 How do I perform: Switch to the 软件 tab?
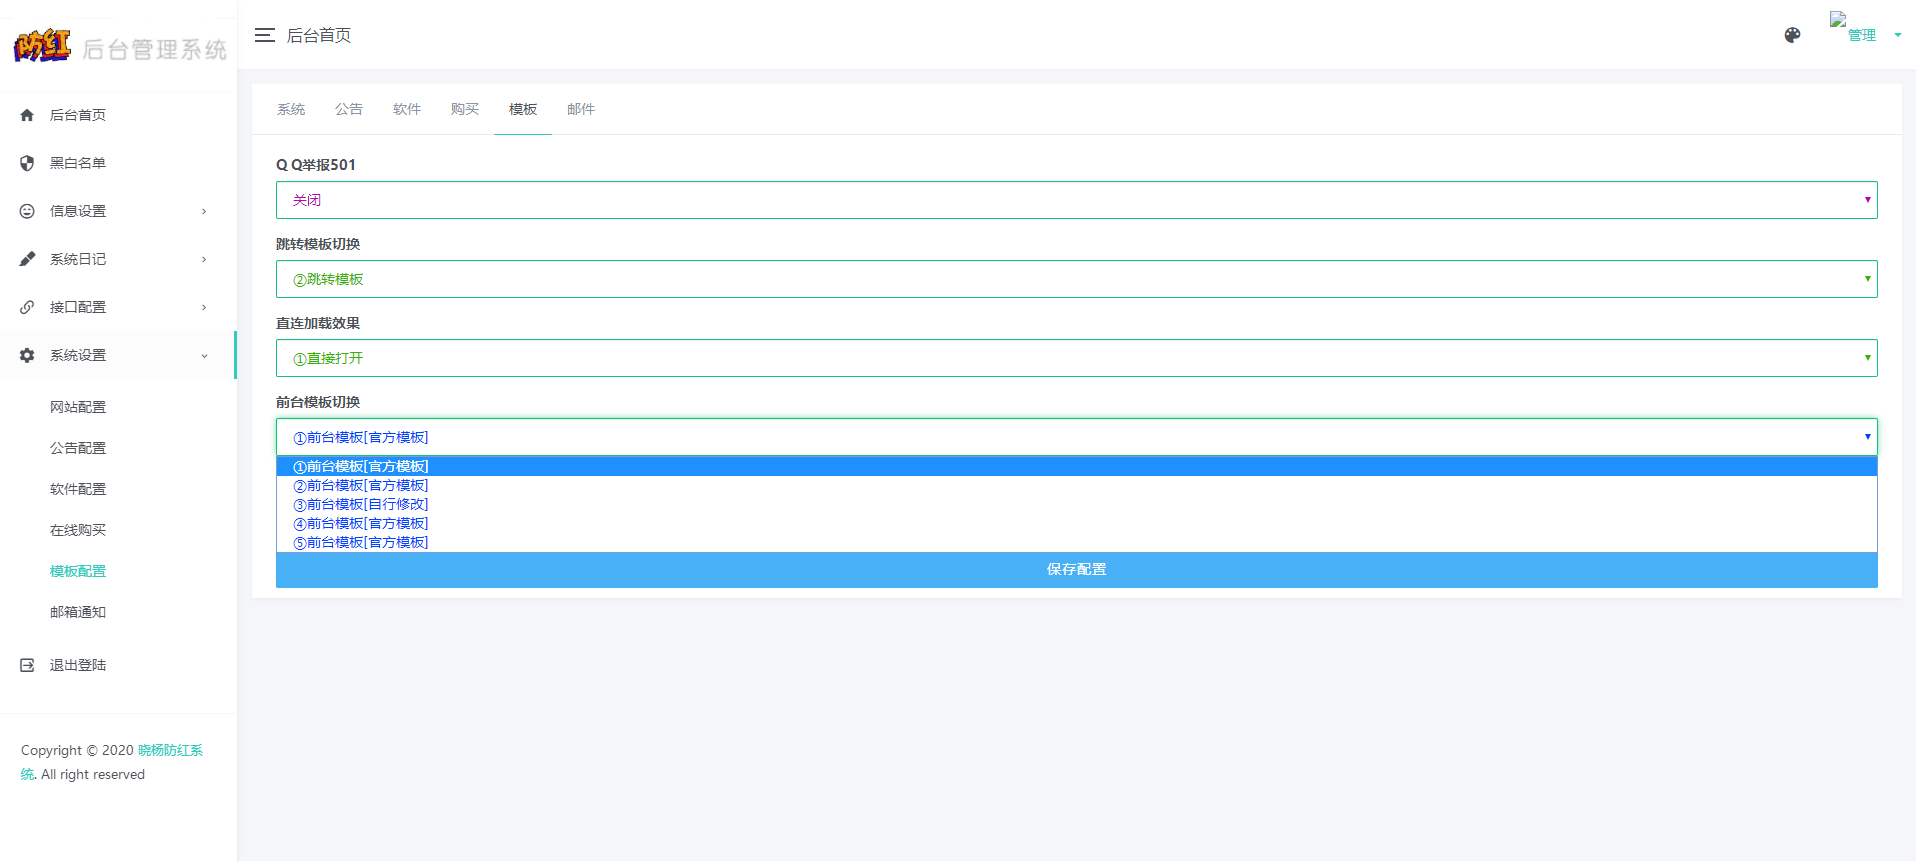click(x=407, y=109)
